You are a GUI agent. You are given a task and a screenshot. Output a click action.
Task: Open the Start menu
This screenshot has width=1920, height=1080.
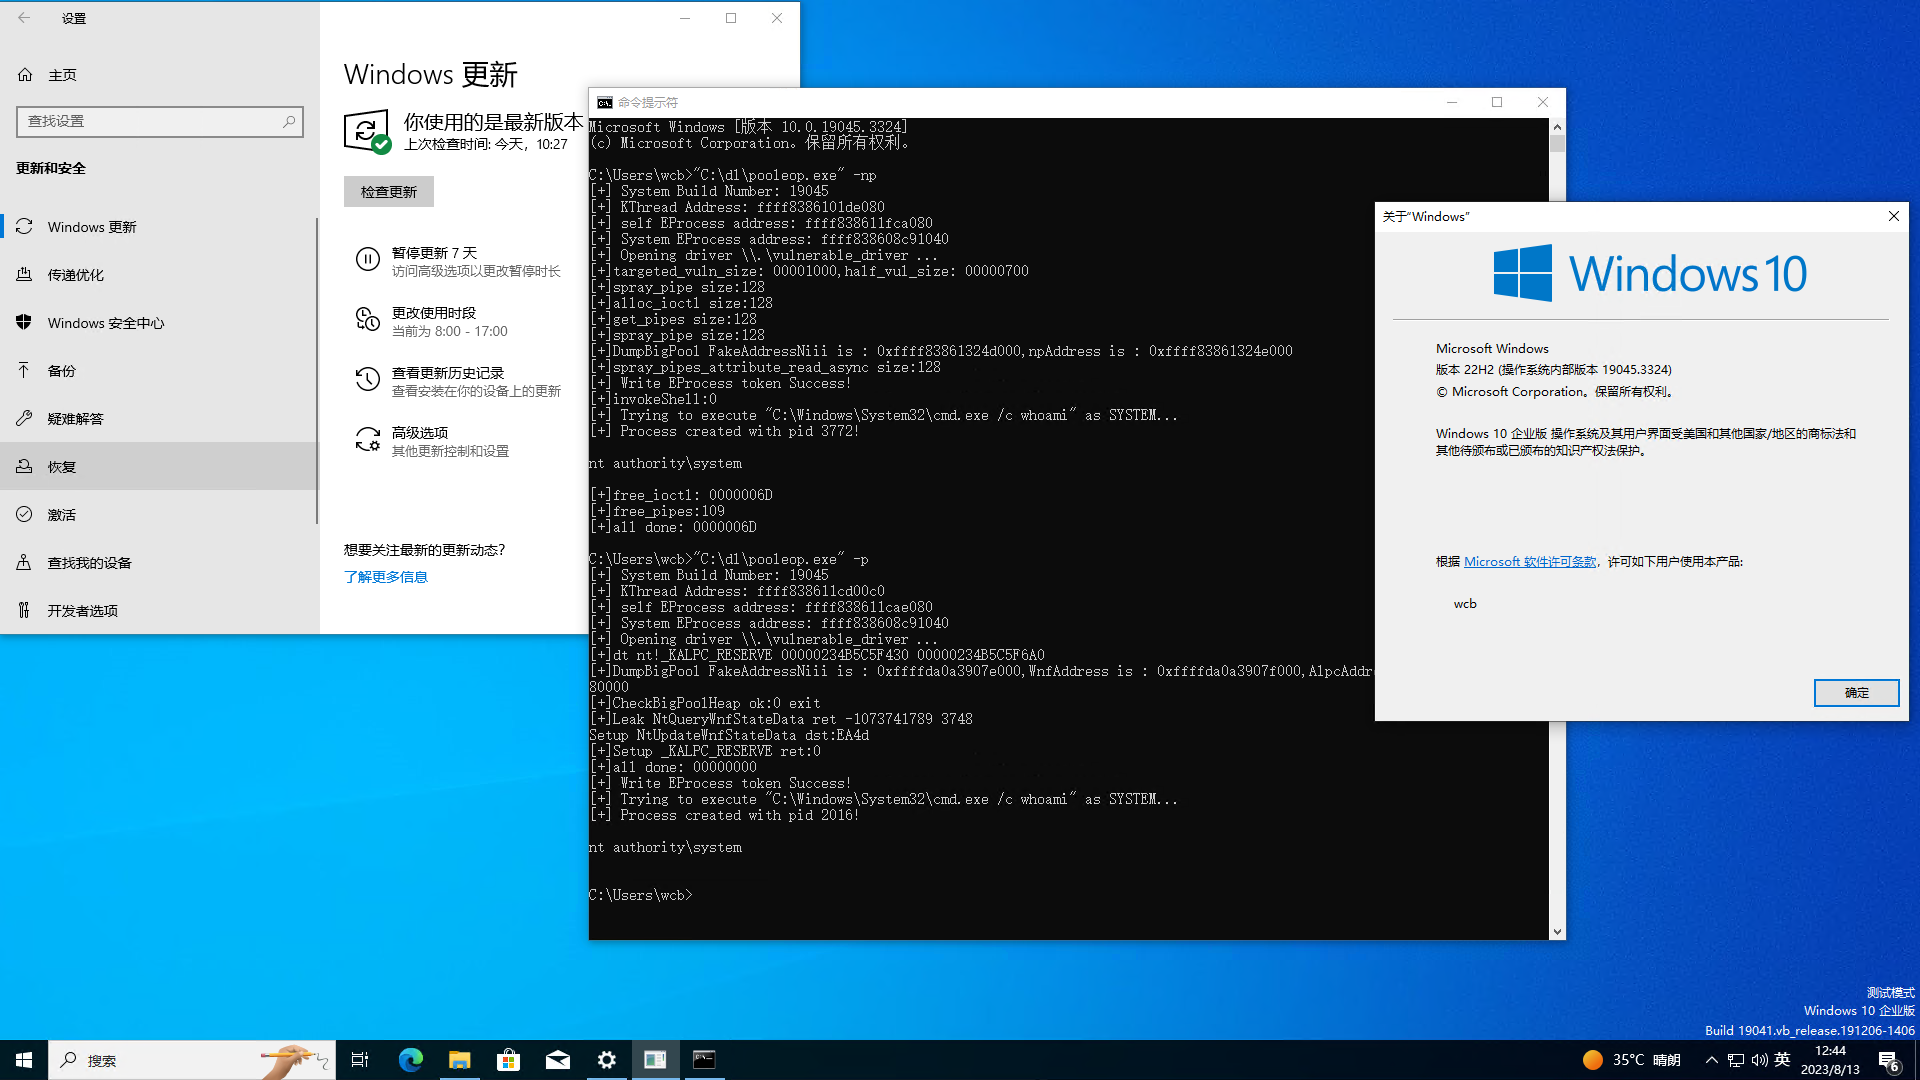pyautogui.click(x=24, y=1060)
